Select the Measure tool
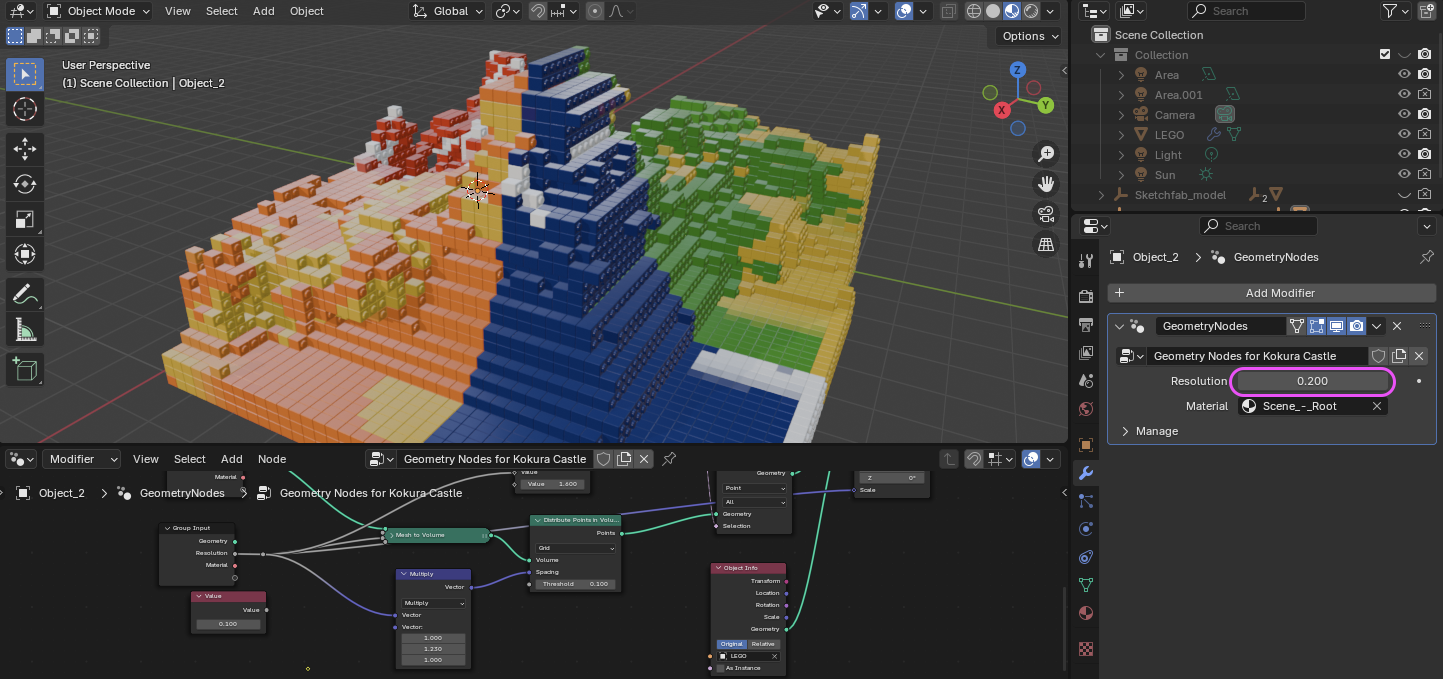The height and width of the screenshot is (679, 1443). tap(25, 329)
